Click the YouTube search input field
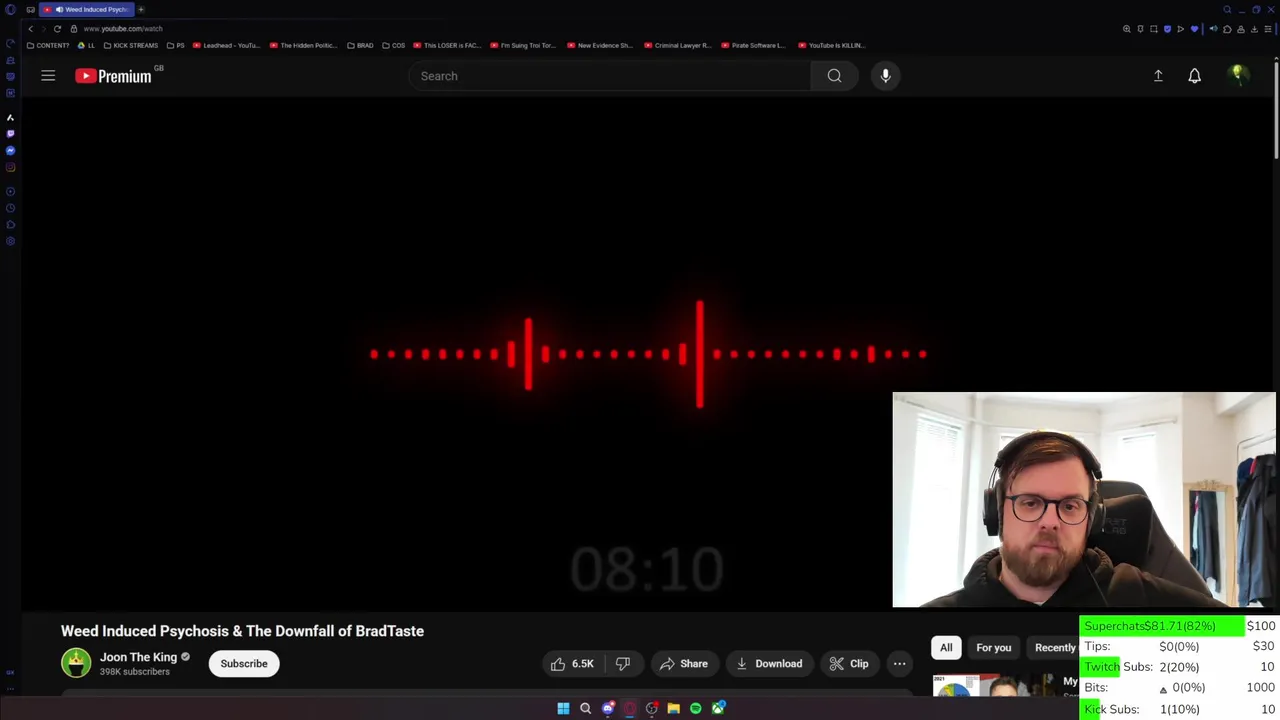This screenshot has height=720, width=1280. [610, 76]
